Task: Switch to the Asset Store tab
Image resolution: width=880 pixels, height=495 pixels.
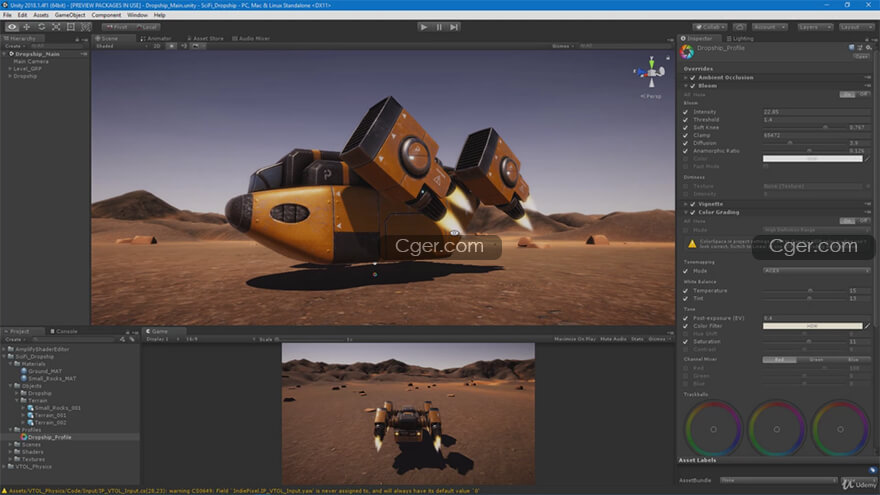Action: coord(205,39)
